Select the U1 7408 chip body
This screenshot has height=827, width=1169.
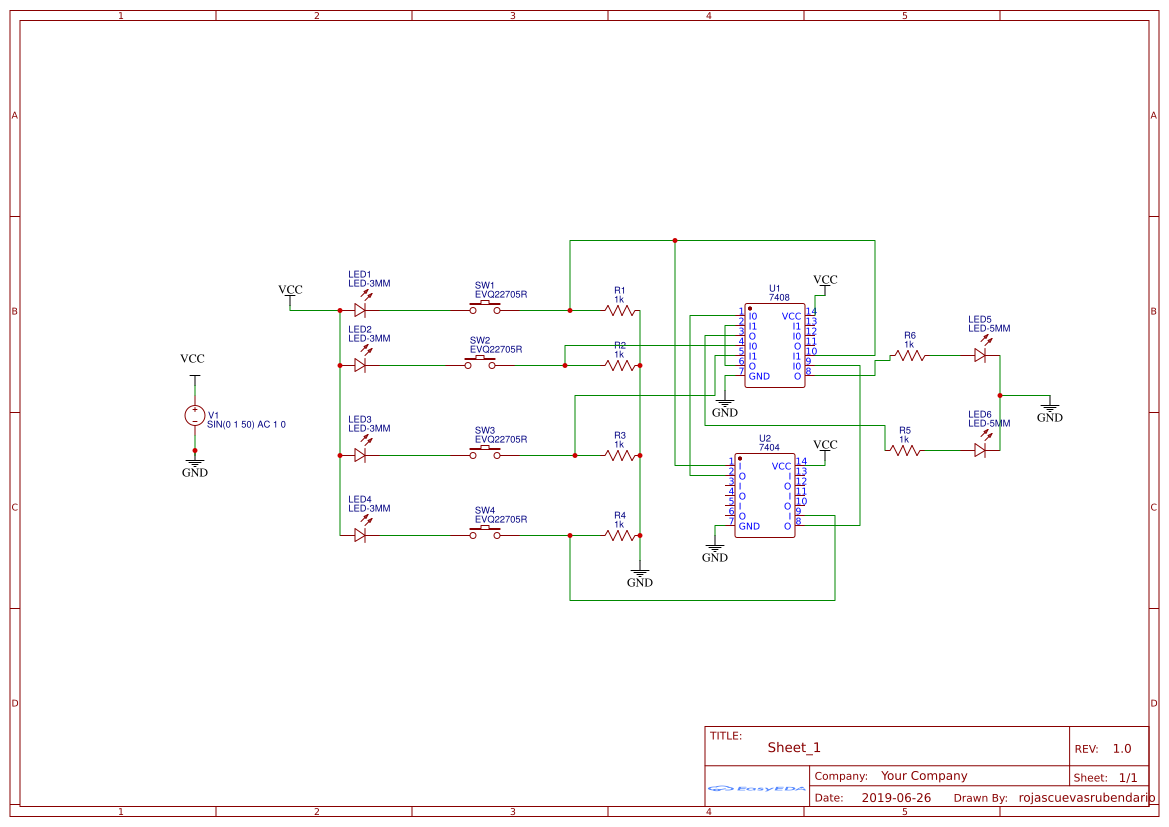[775, 345]
